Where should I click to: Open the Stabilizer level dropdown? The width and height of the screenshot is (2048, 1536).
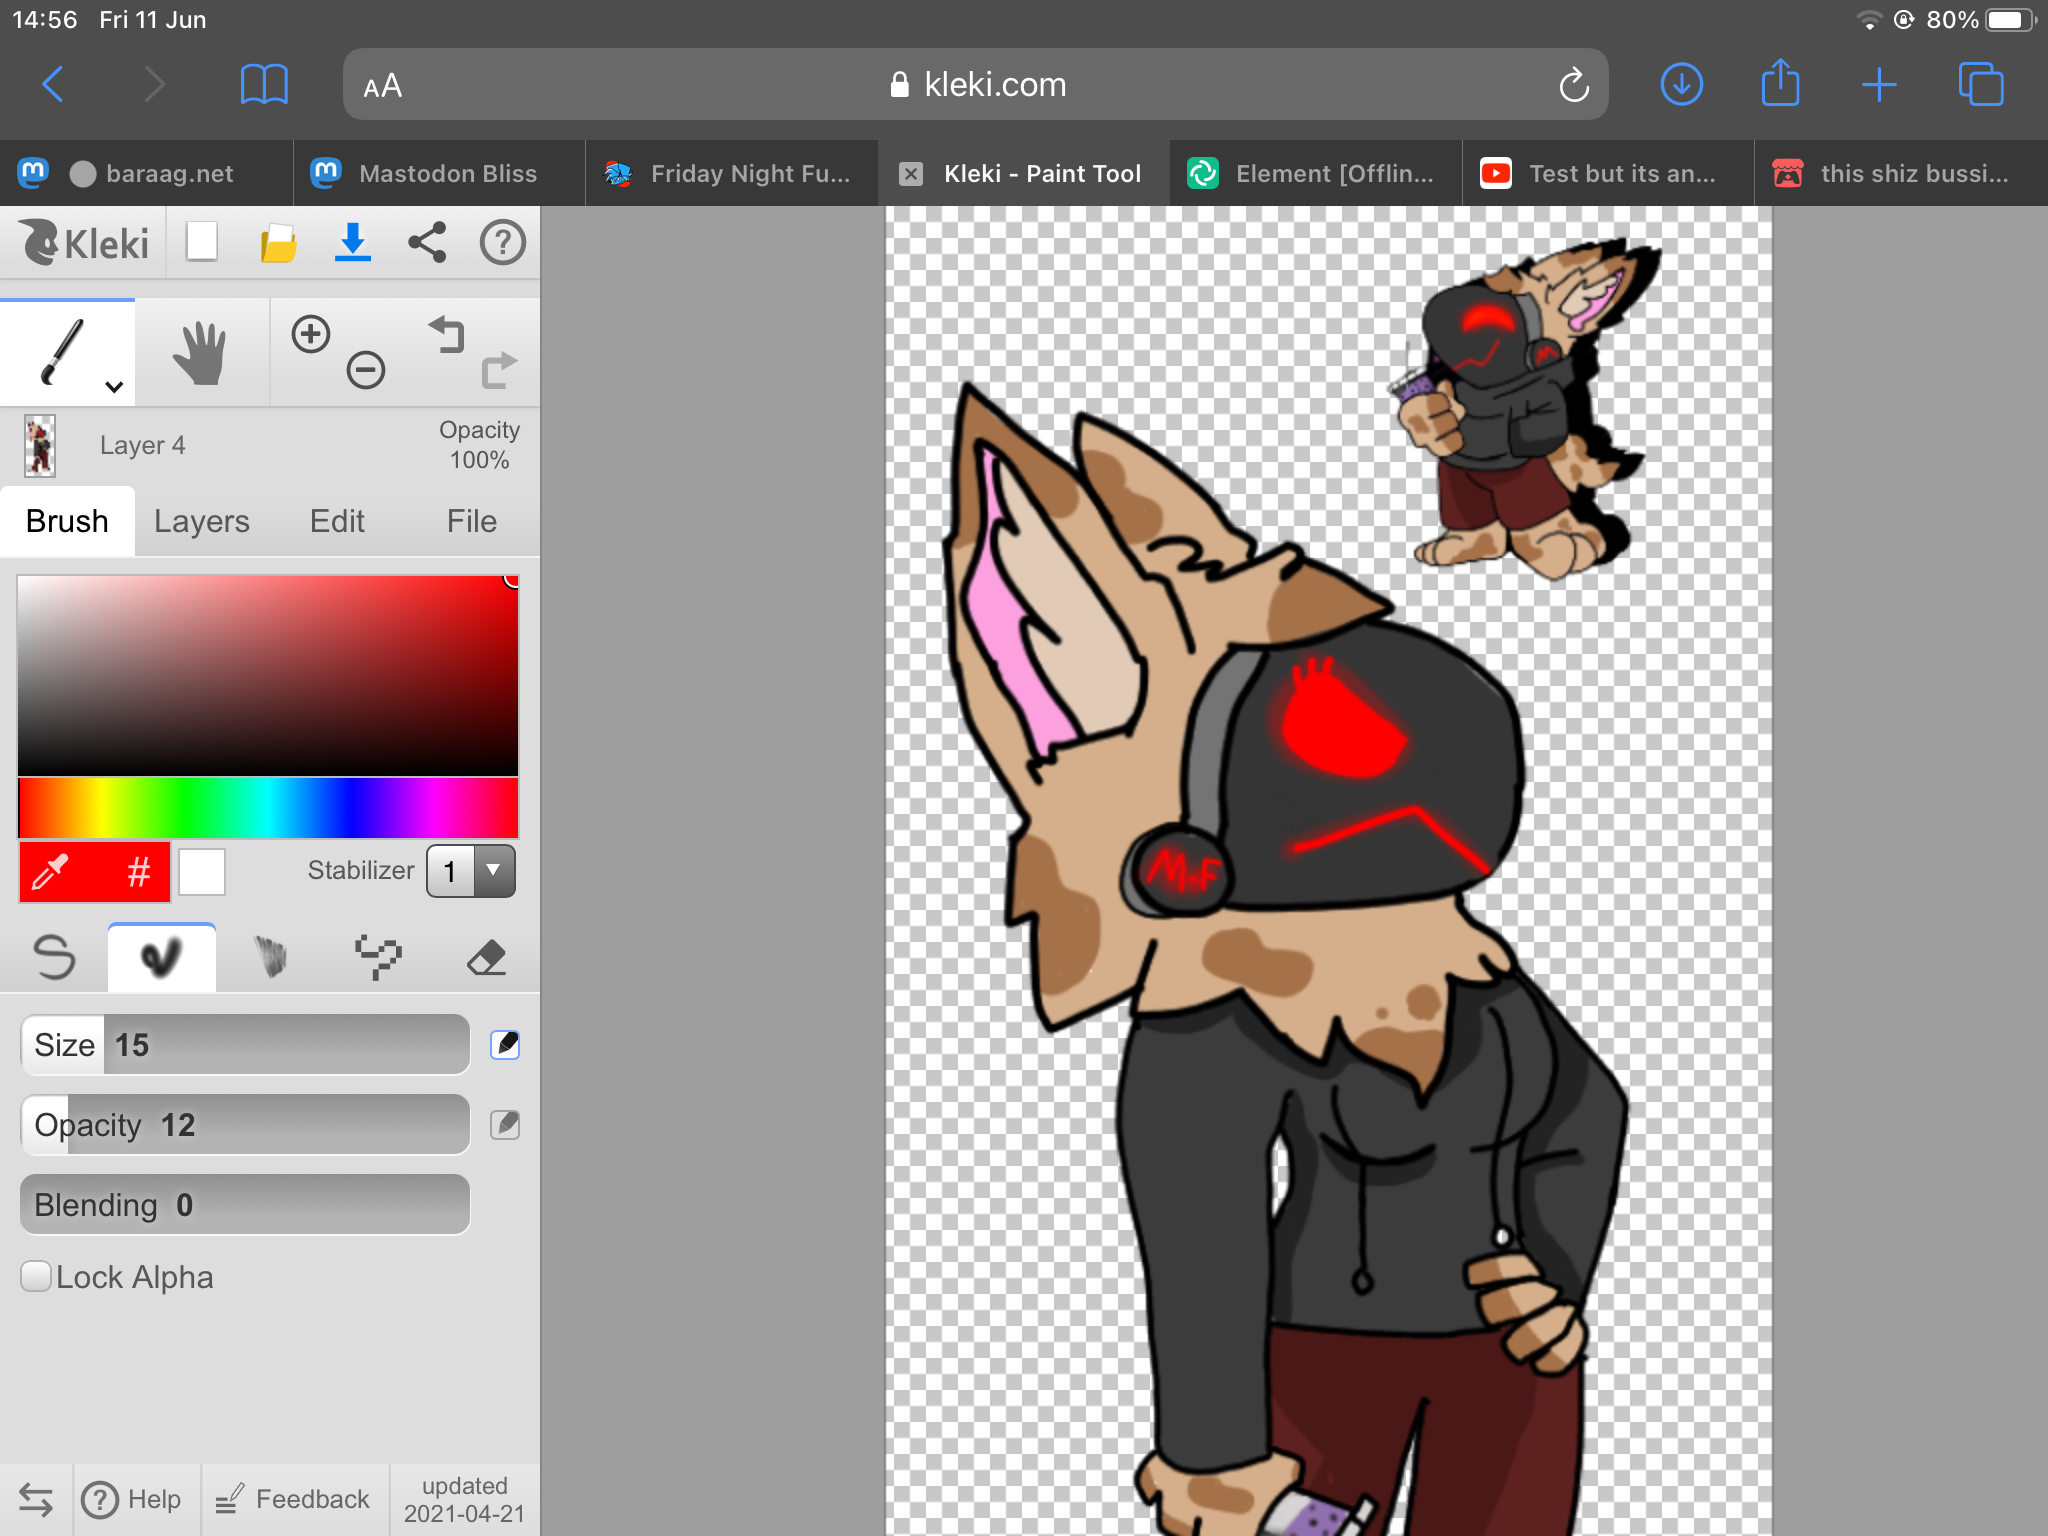(x=471, y=871)
